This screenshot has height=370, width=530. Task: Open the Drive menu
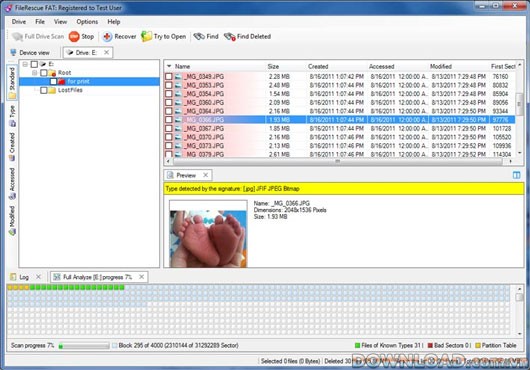pos(19,22)
